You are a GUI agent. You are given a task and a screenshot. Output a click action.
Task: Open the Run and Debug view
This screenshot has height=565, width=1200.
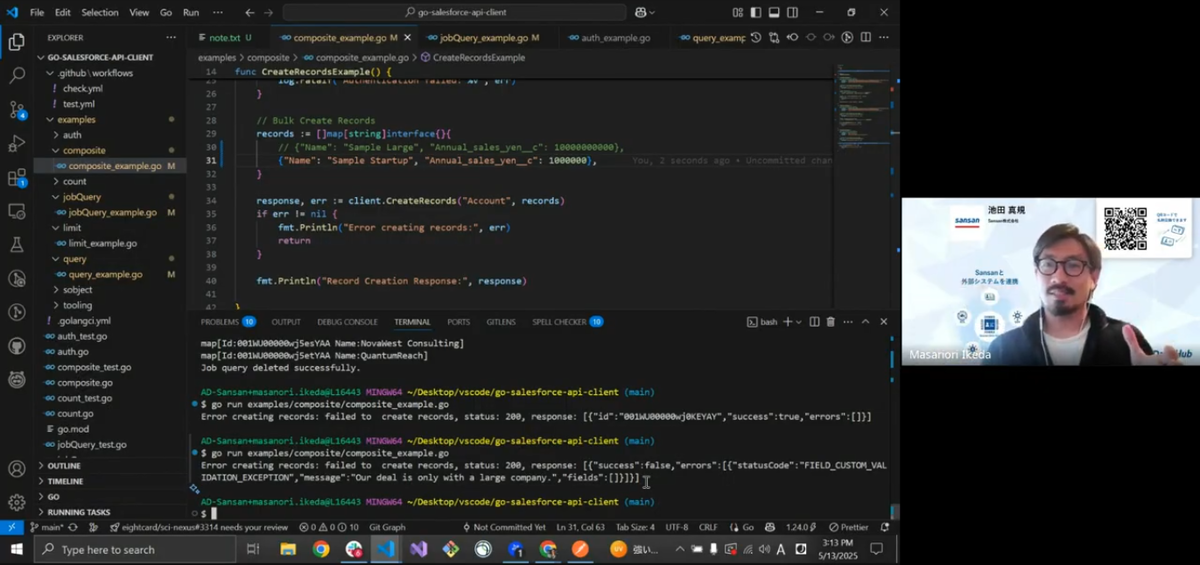click(16, 143)
